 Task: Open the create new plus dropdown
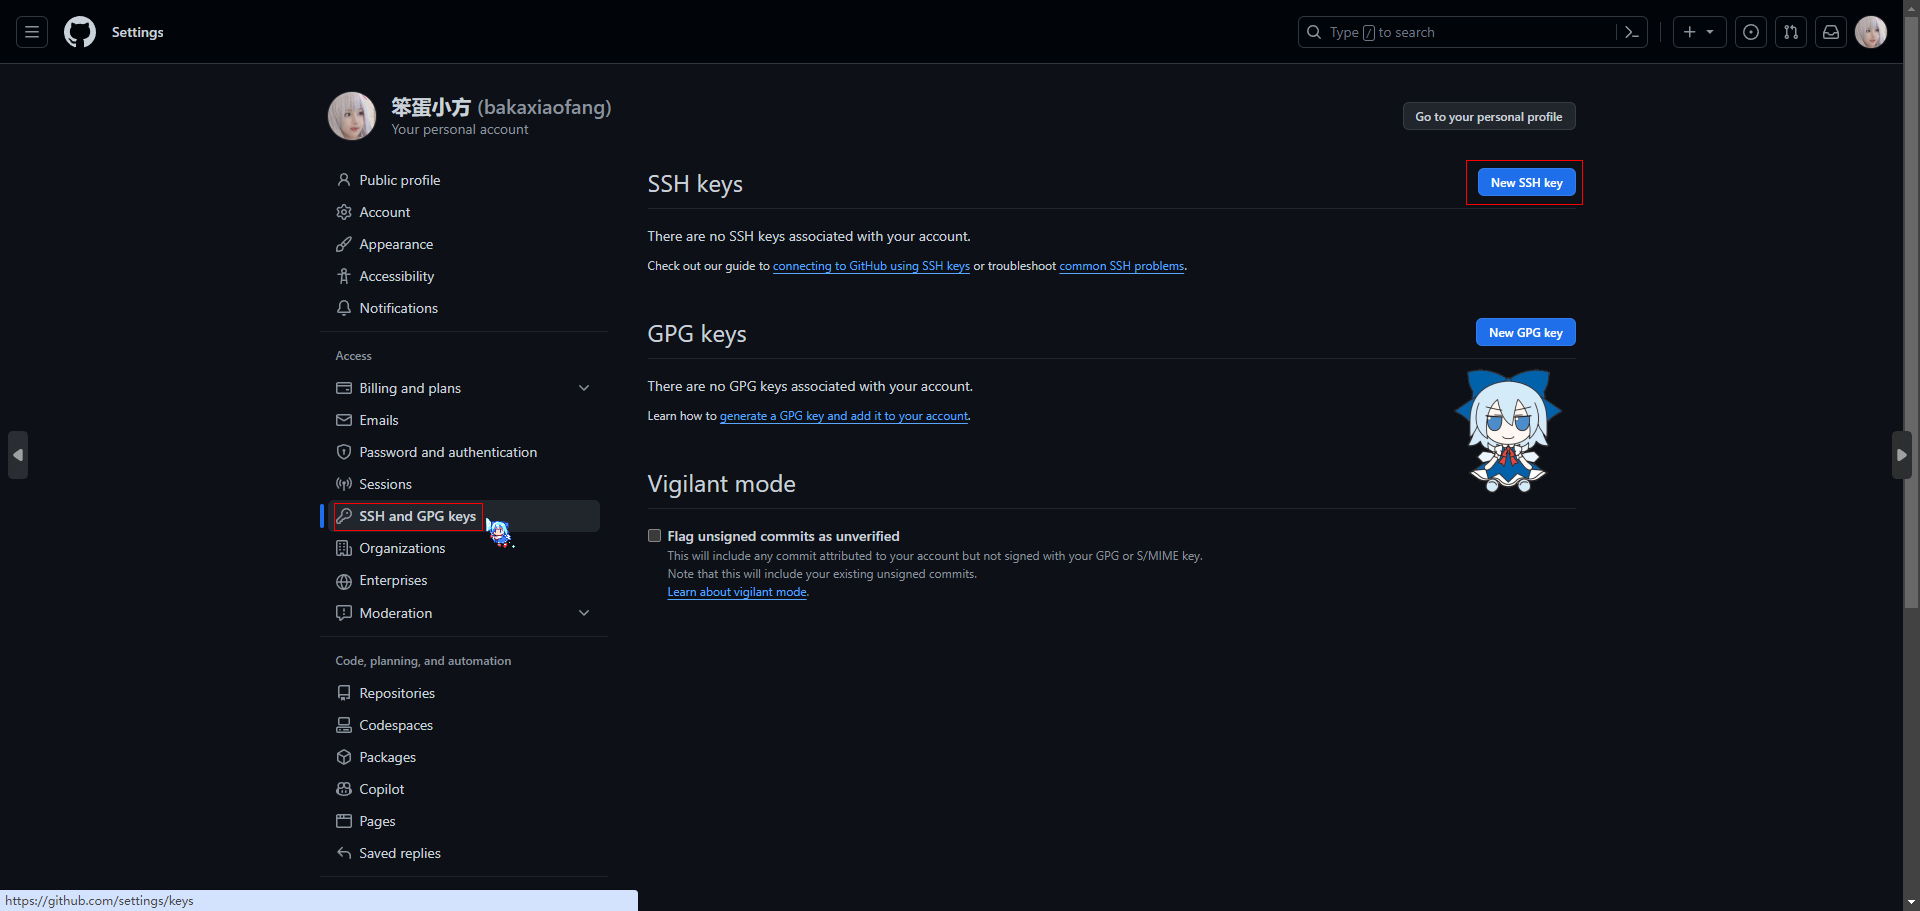[x=1698, y=32]
